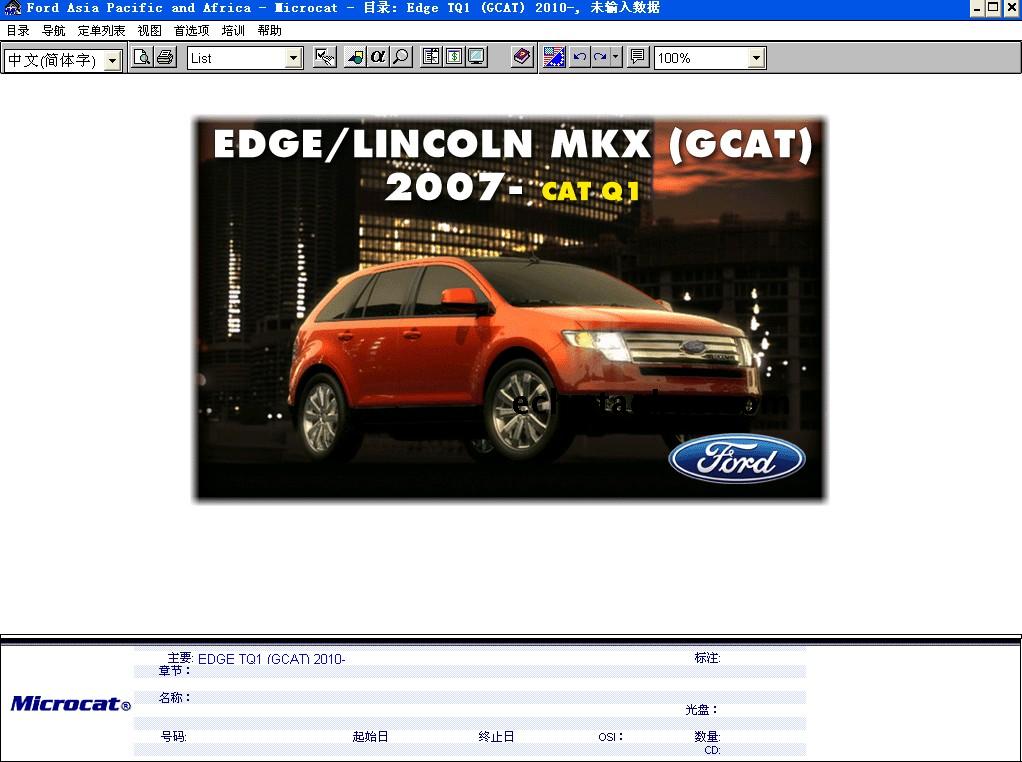Screen dimensions: 1022x762
Task: Click the alpha symbol toolbar icon
Action: [x=378, y=57]
